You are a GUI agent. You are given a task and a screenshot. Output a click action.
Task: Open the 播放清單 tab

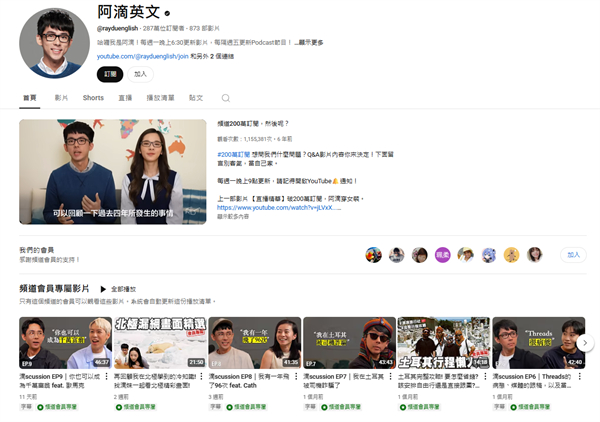click(160, 98)
